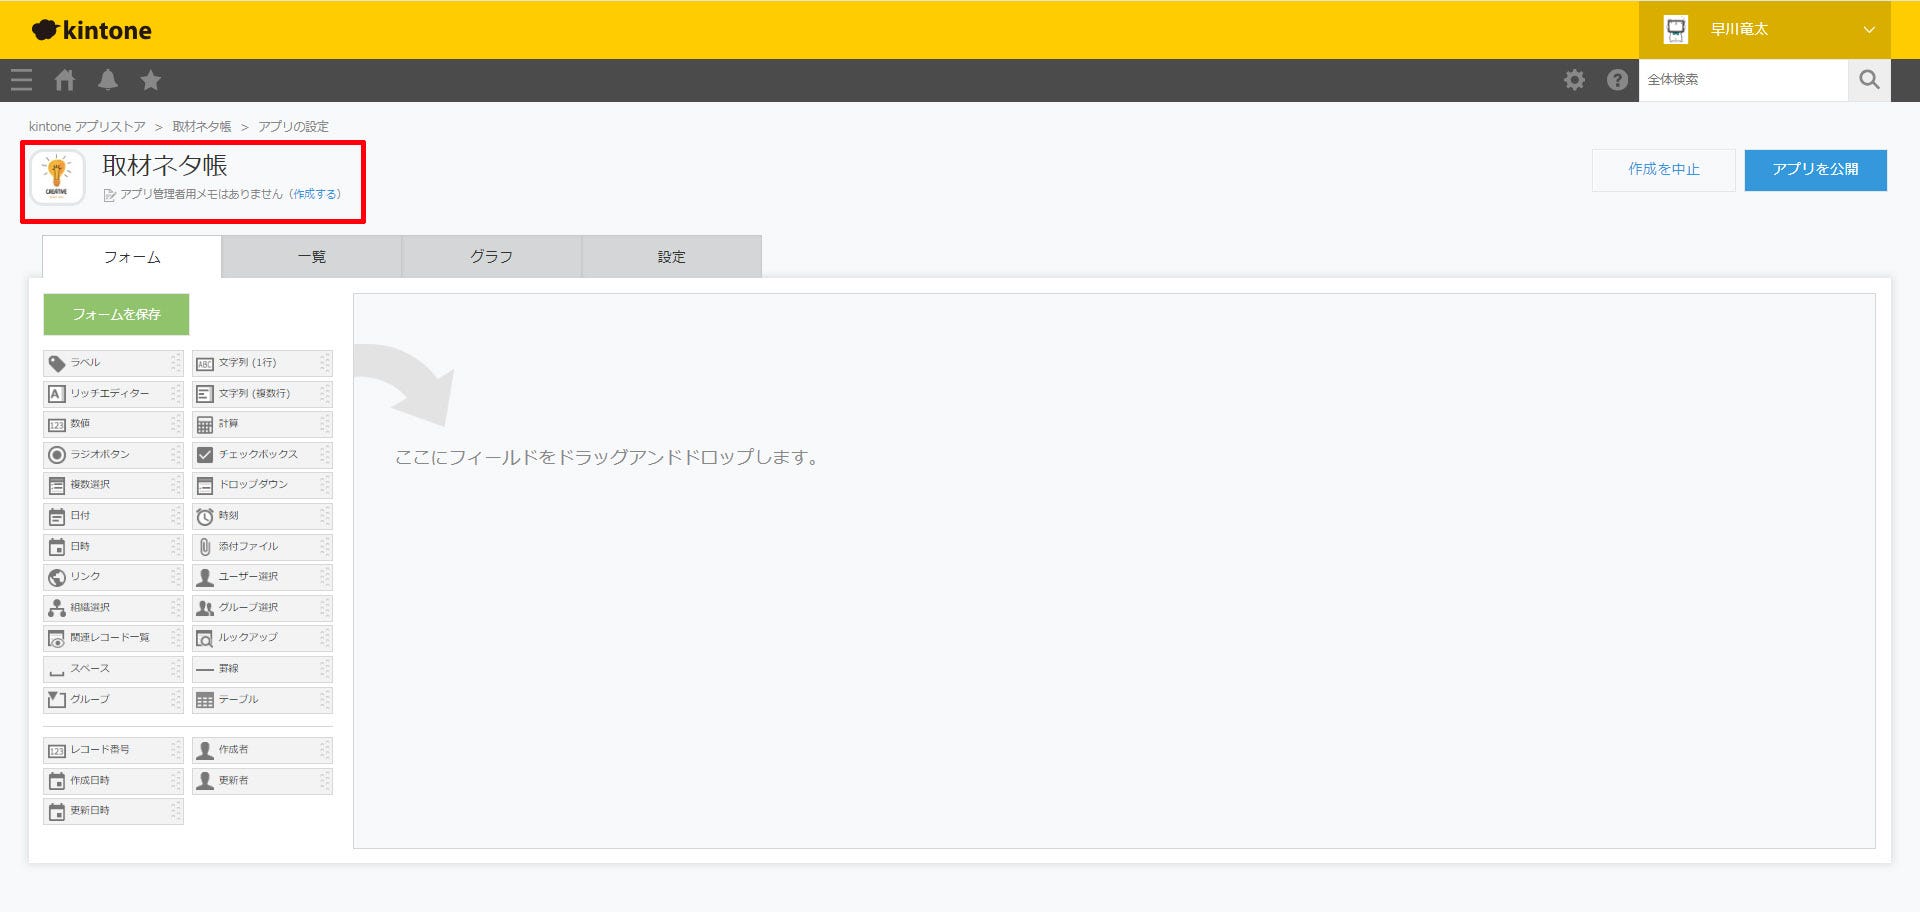The height and width of the screenshot is (912, 1920).
Task: Open the help question mark icon
Action: point(1617,80)
